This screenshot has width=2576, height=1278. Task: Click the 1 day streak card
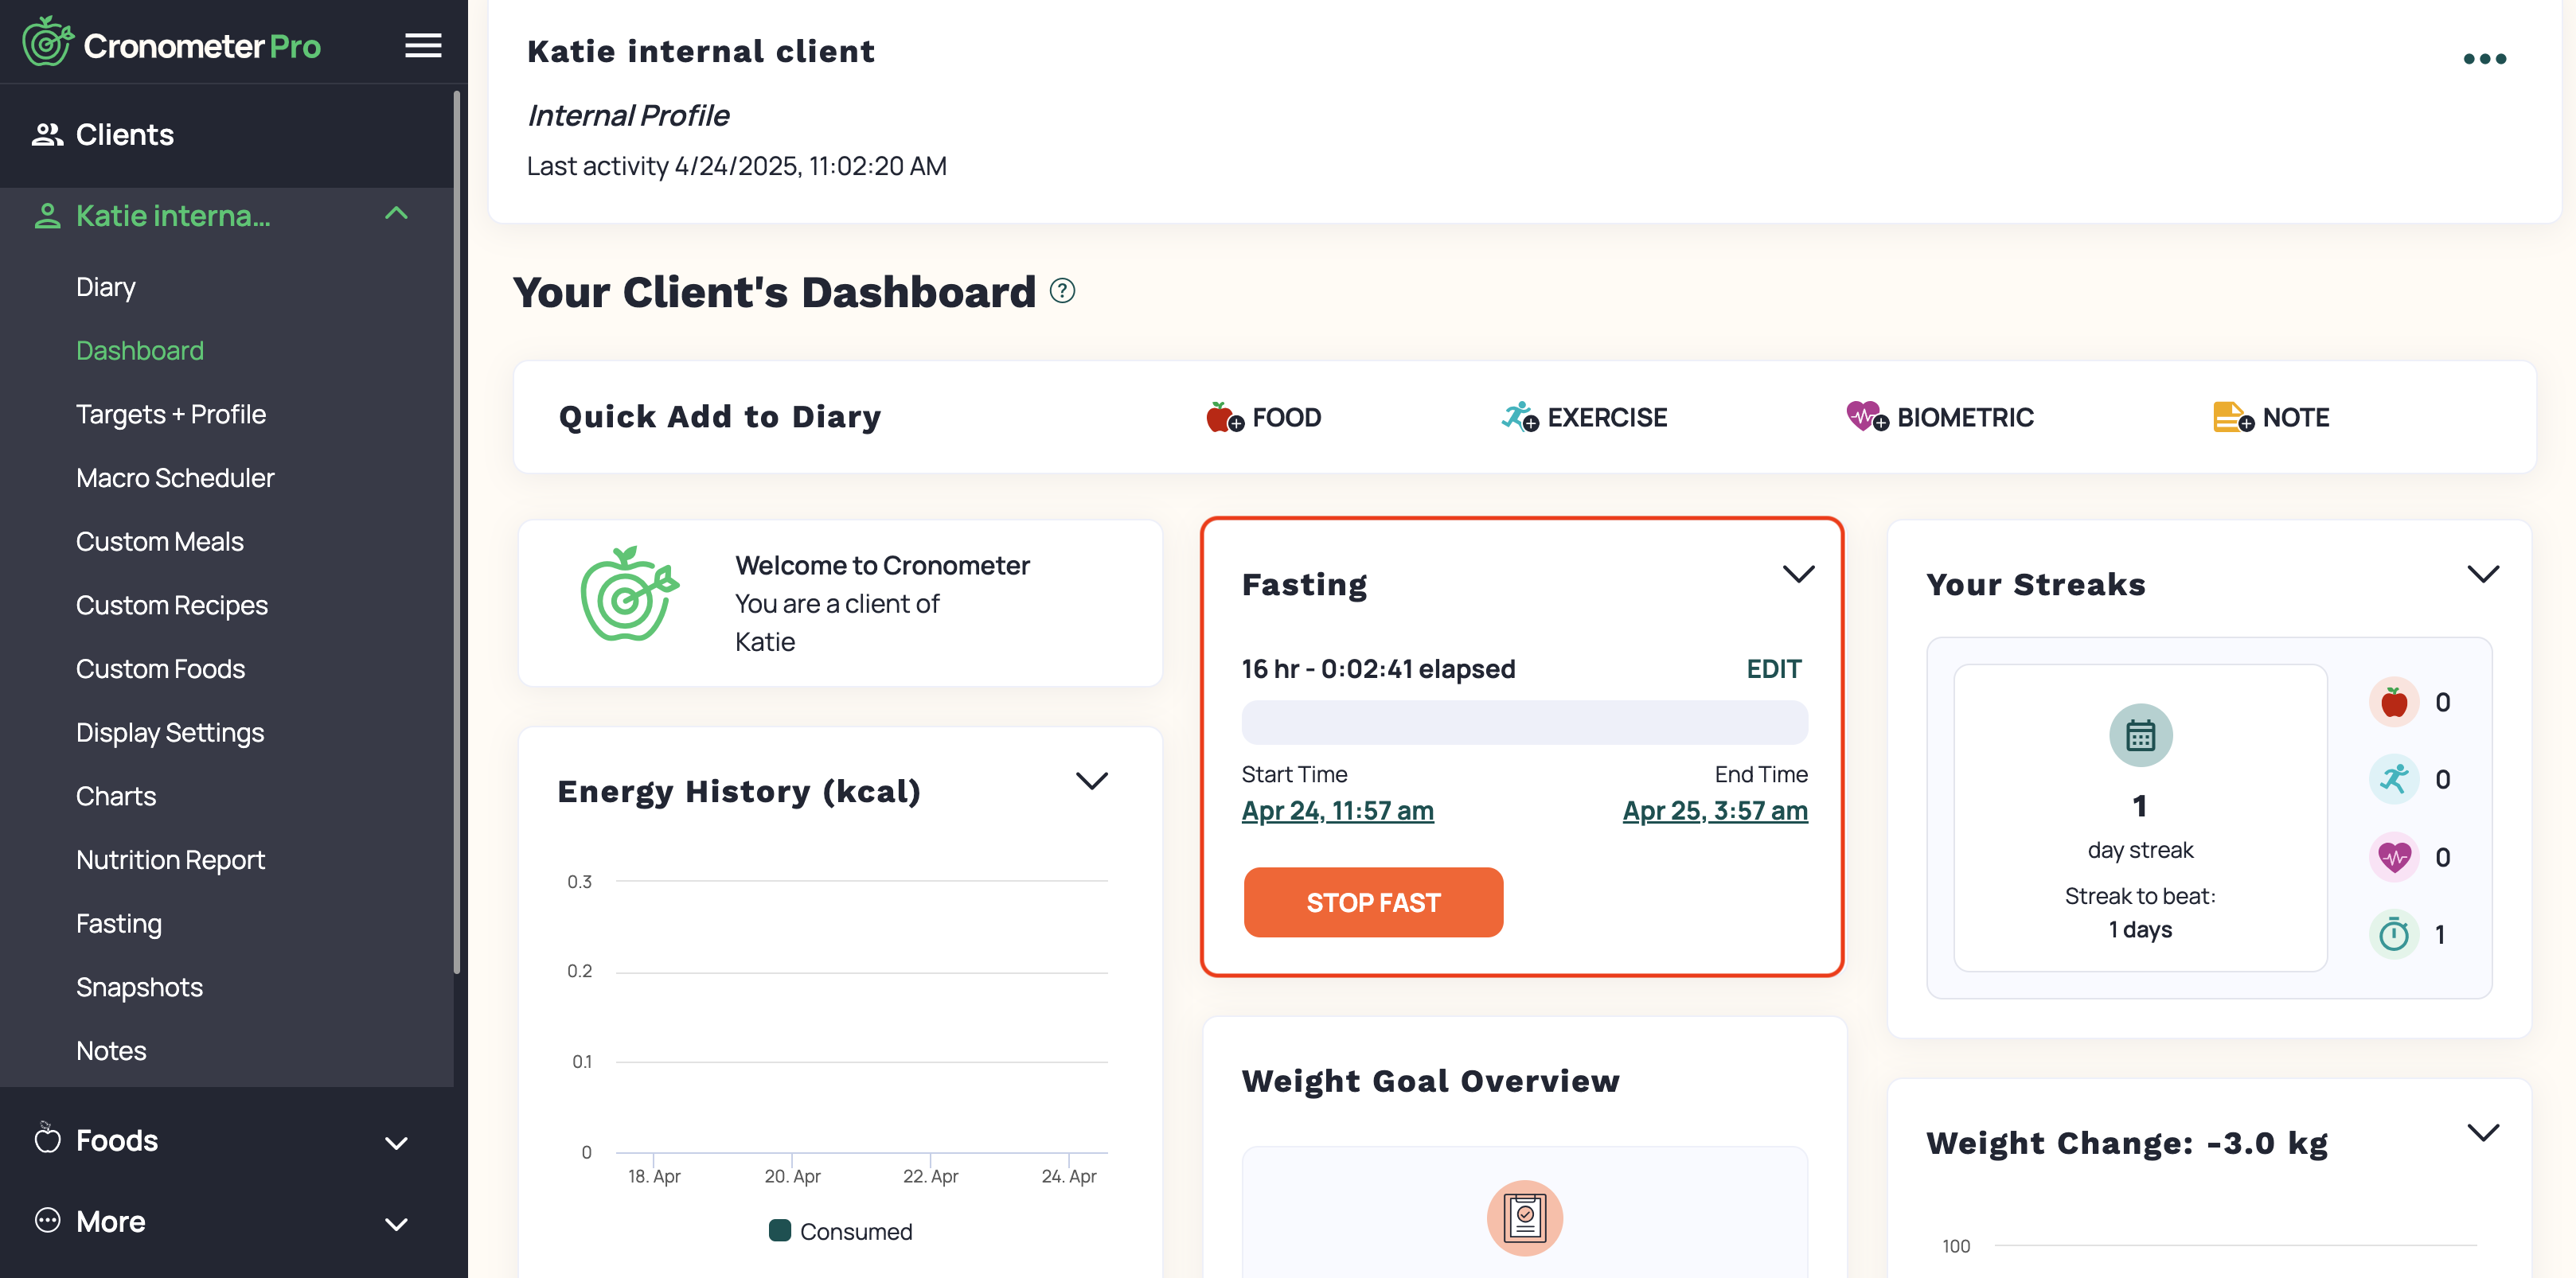pyautogui.click(x=2140, y=817)
